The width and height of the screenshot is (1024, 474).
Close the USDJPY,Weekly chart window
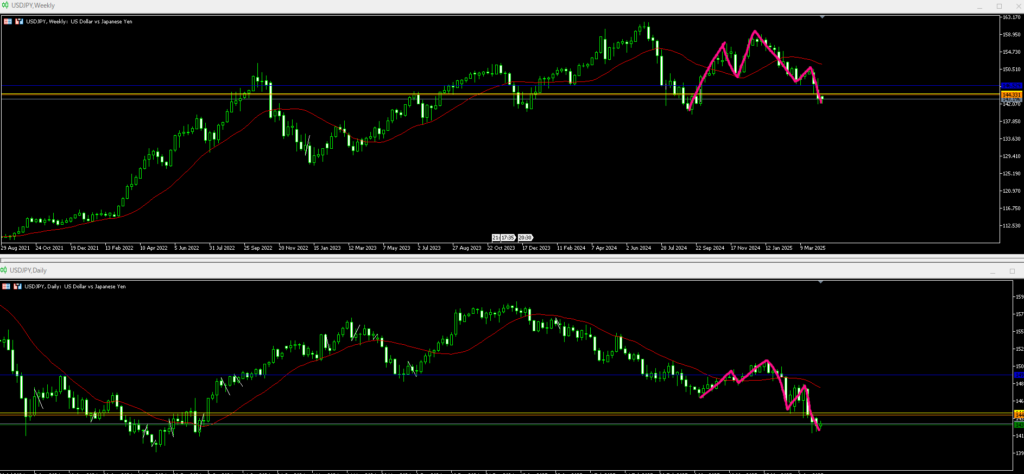click(x=1017, y=6)
